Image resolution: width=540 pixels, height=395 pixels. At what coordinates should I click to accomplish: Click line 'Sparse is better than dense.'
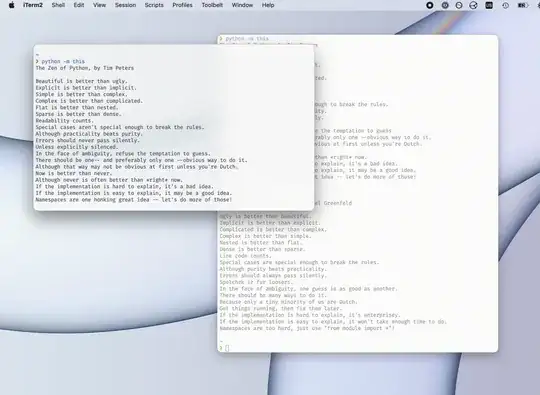pyautogui.click(x=79, y=114)
